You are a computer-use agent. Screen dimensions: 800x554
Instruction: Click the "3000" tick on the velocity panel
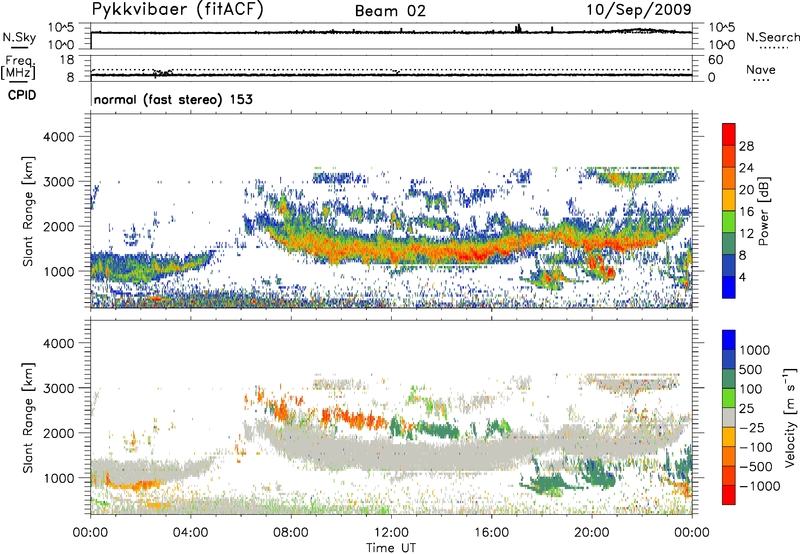(58, 388)
